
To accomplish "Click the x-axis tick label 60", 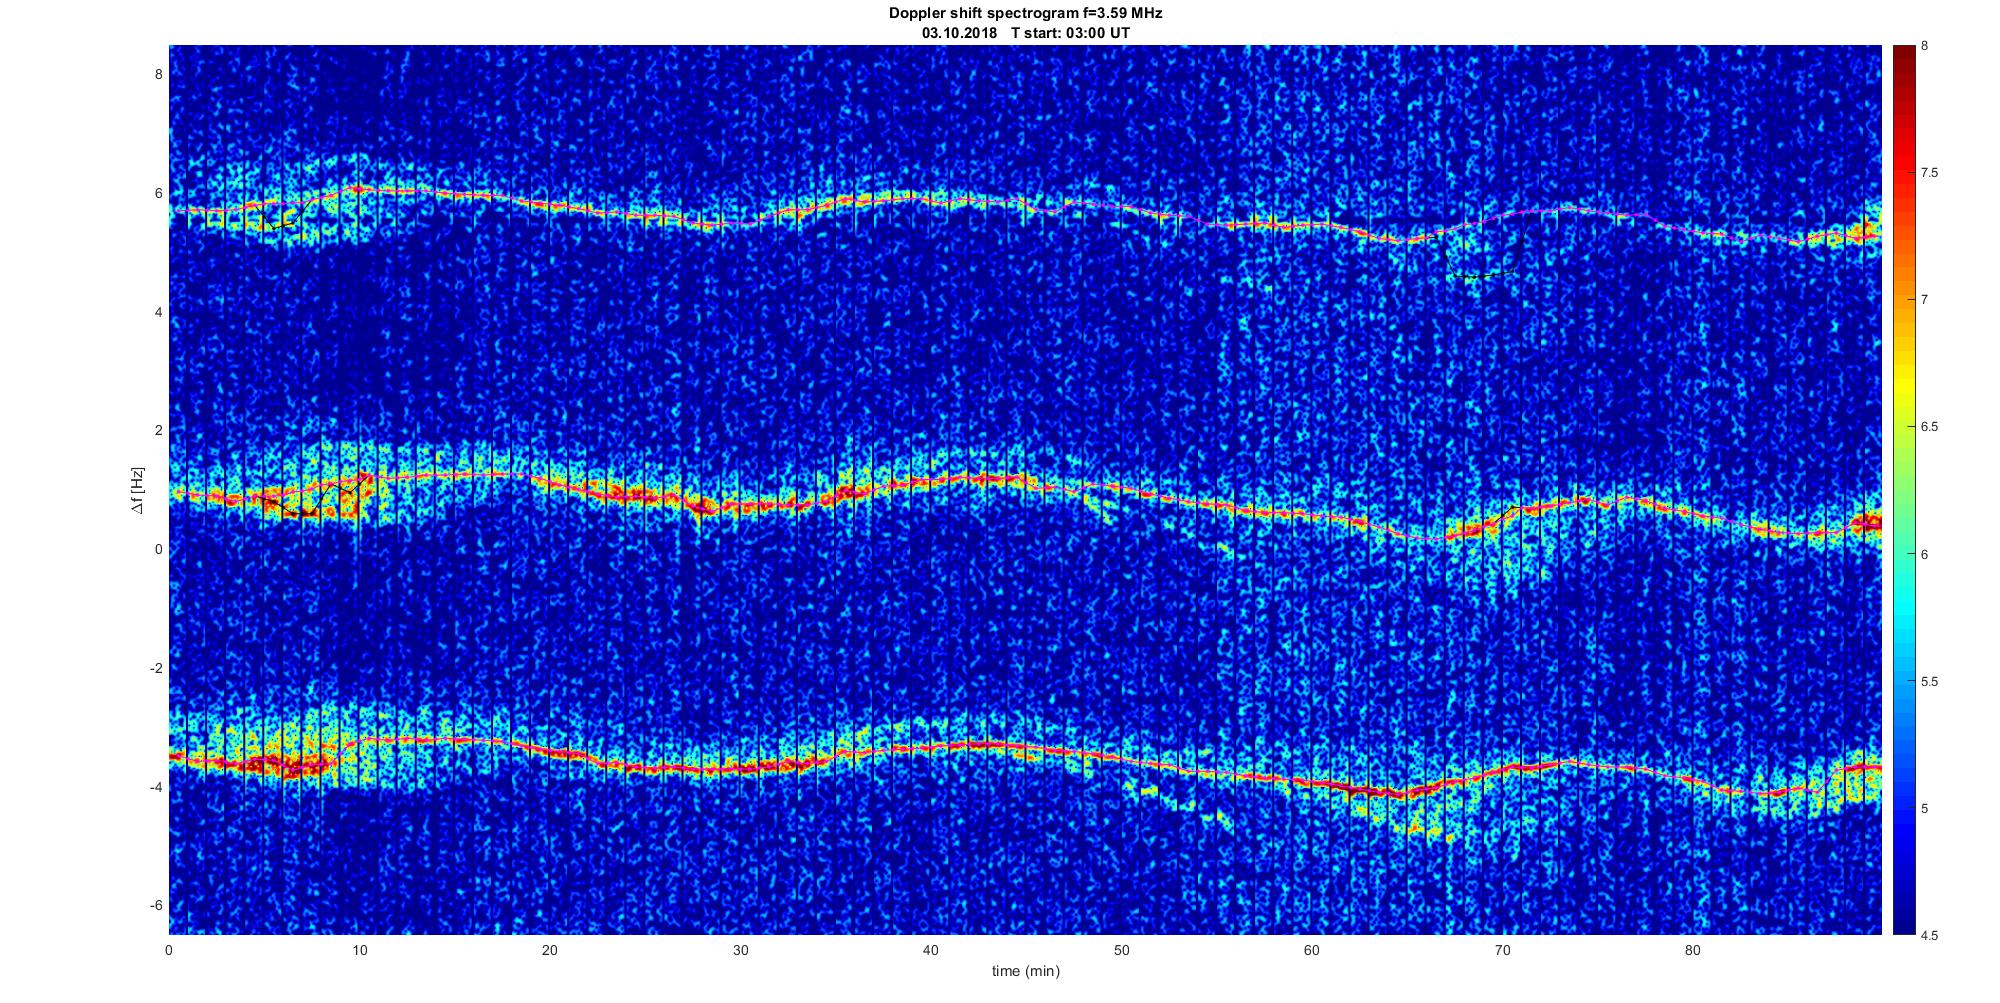I will coord(1312,950).
